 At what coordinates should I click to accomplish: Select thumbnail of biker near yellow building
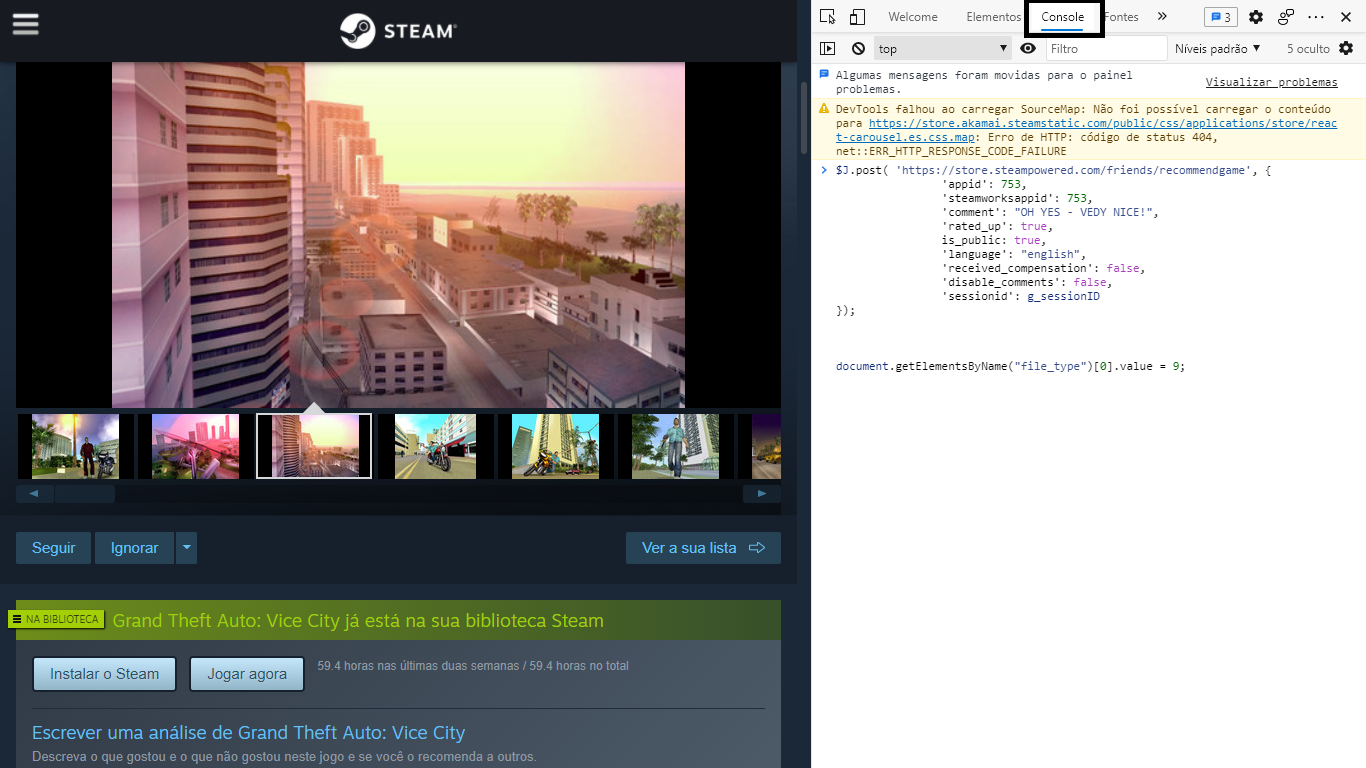point(555,446)
